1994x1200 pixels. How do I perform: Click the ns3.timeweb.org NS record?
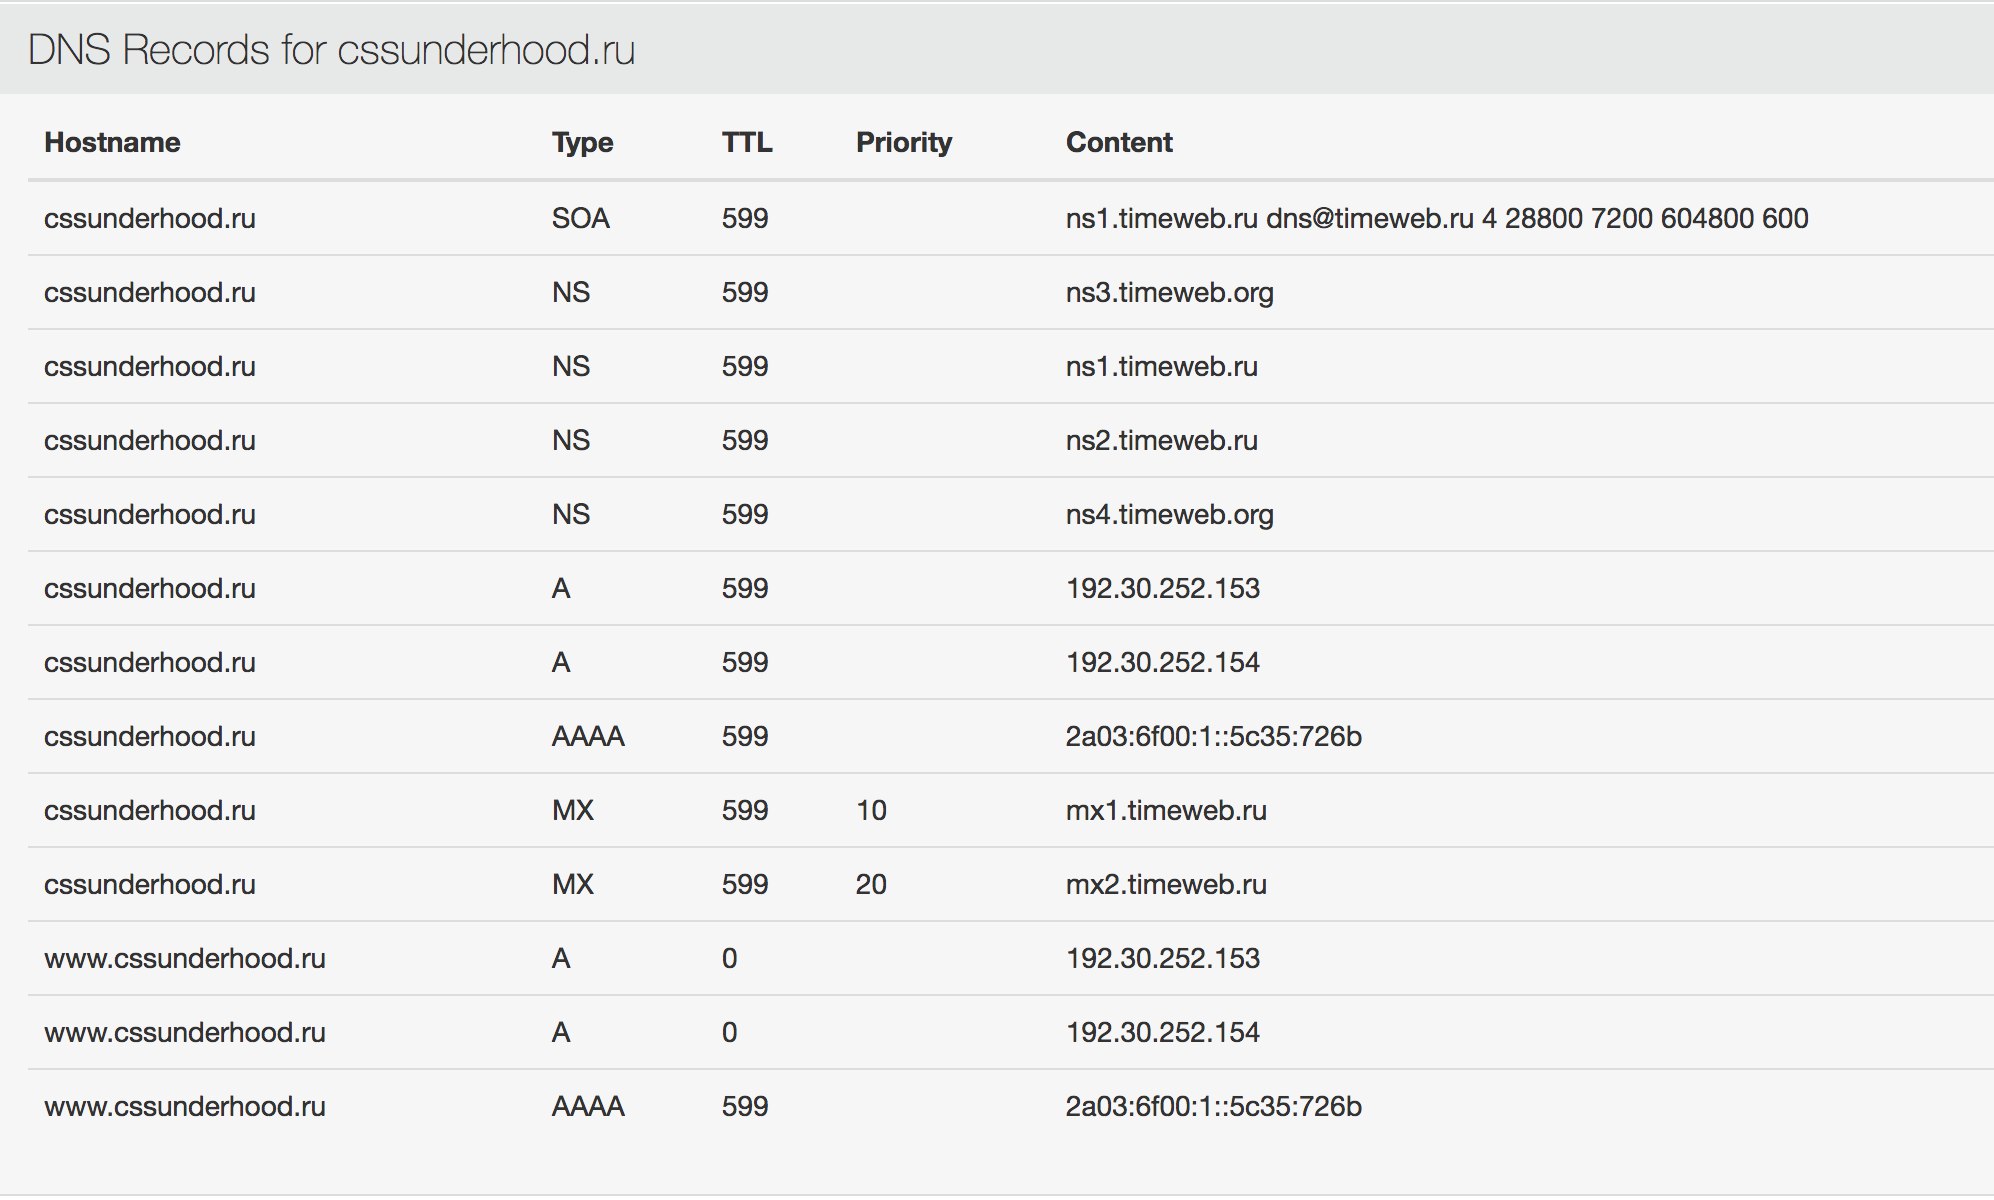1170,292
